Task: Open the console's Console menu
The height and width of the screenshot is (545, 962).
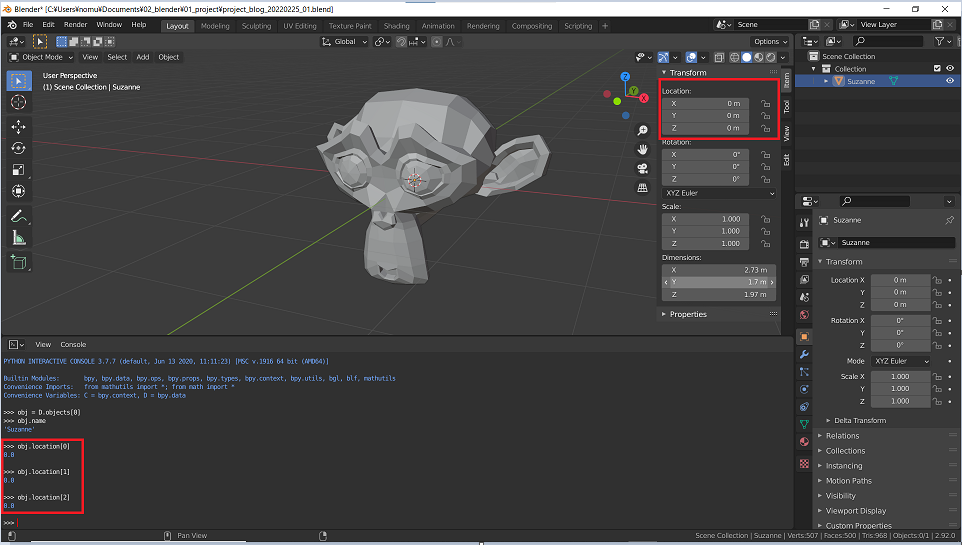Action: tap(73, 345)
